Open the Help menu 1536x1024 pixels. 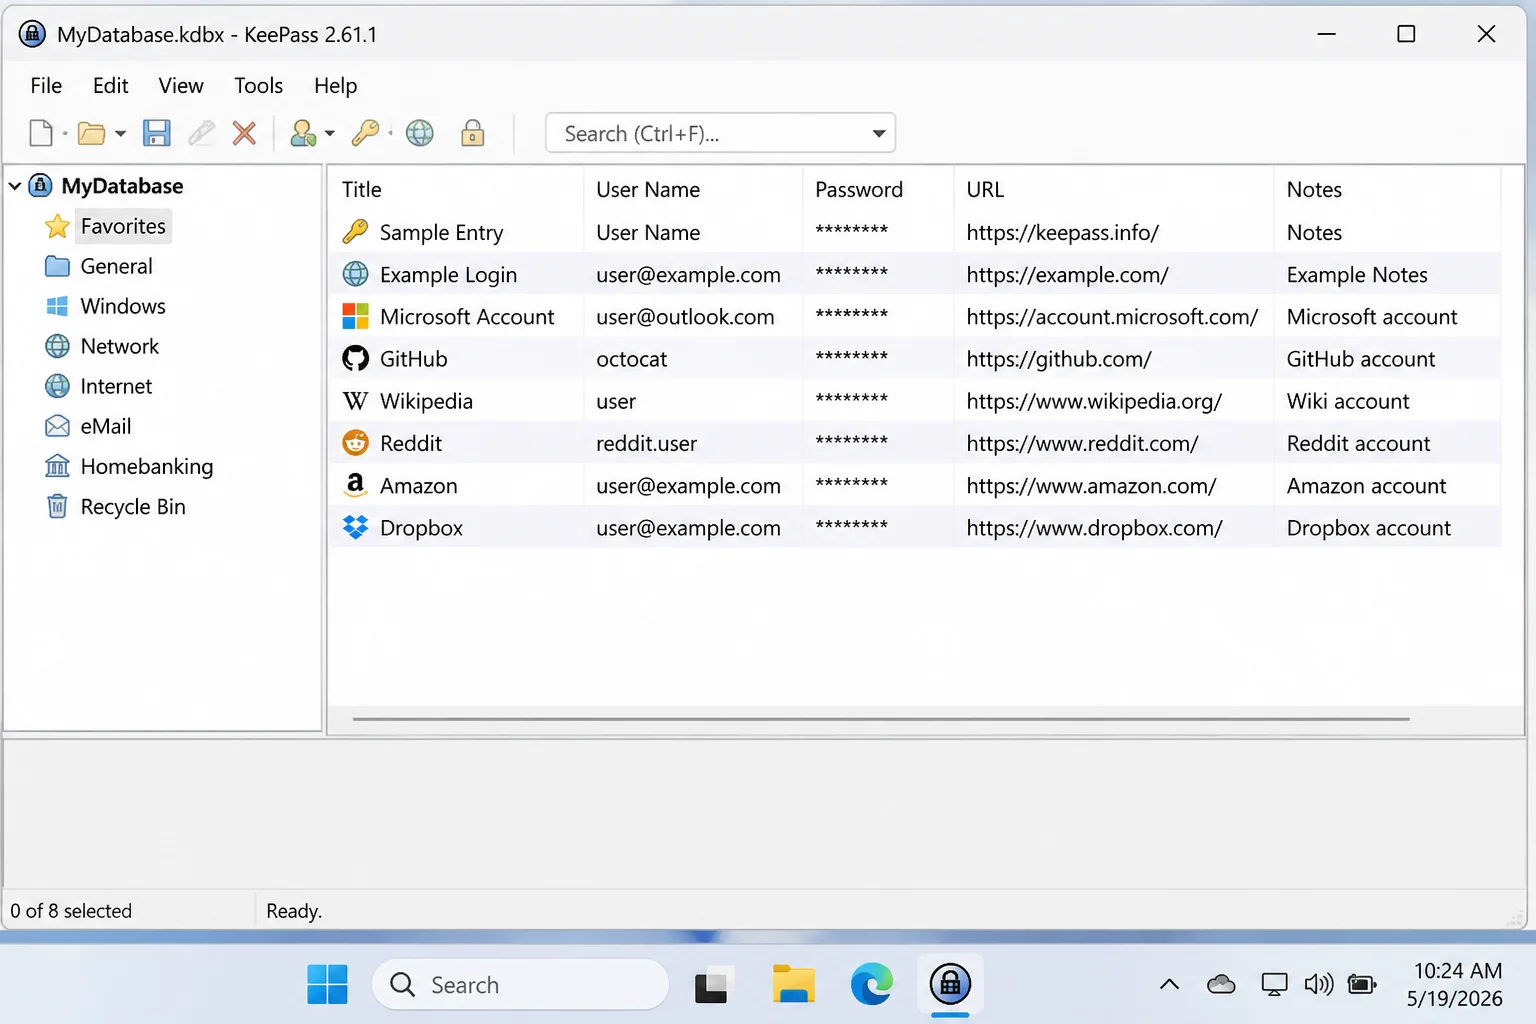pyautogui.click(x=335, y=86)
